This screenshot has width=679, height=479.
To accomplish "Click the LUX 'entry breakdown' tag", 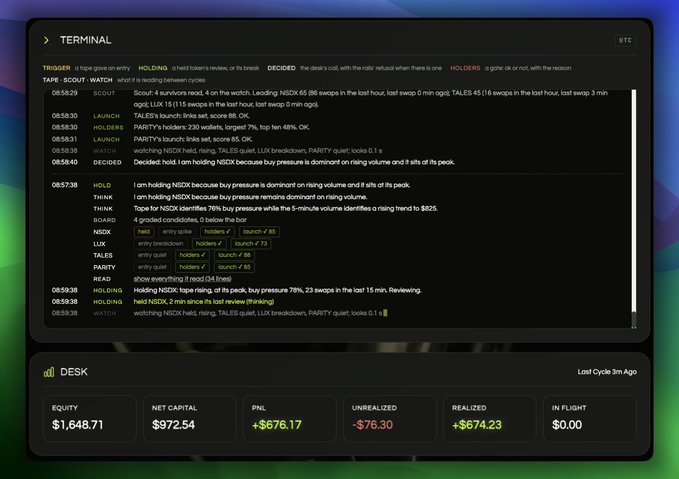I will (160, 244).
